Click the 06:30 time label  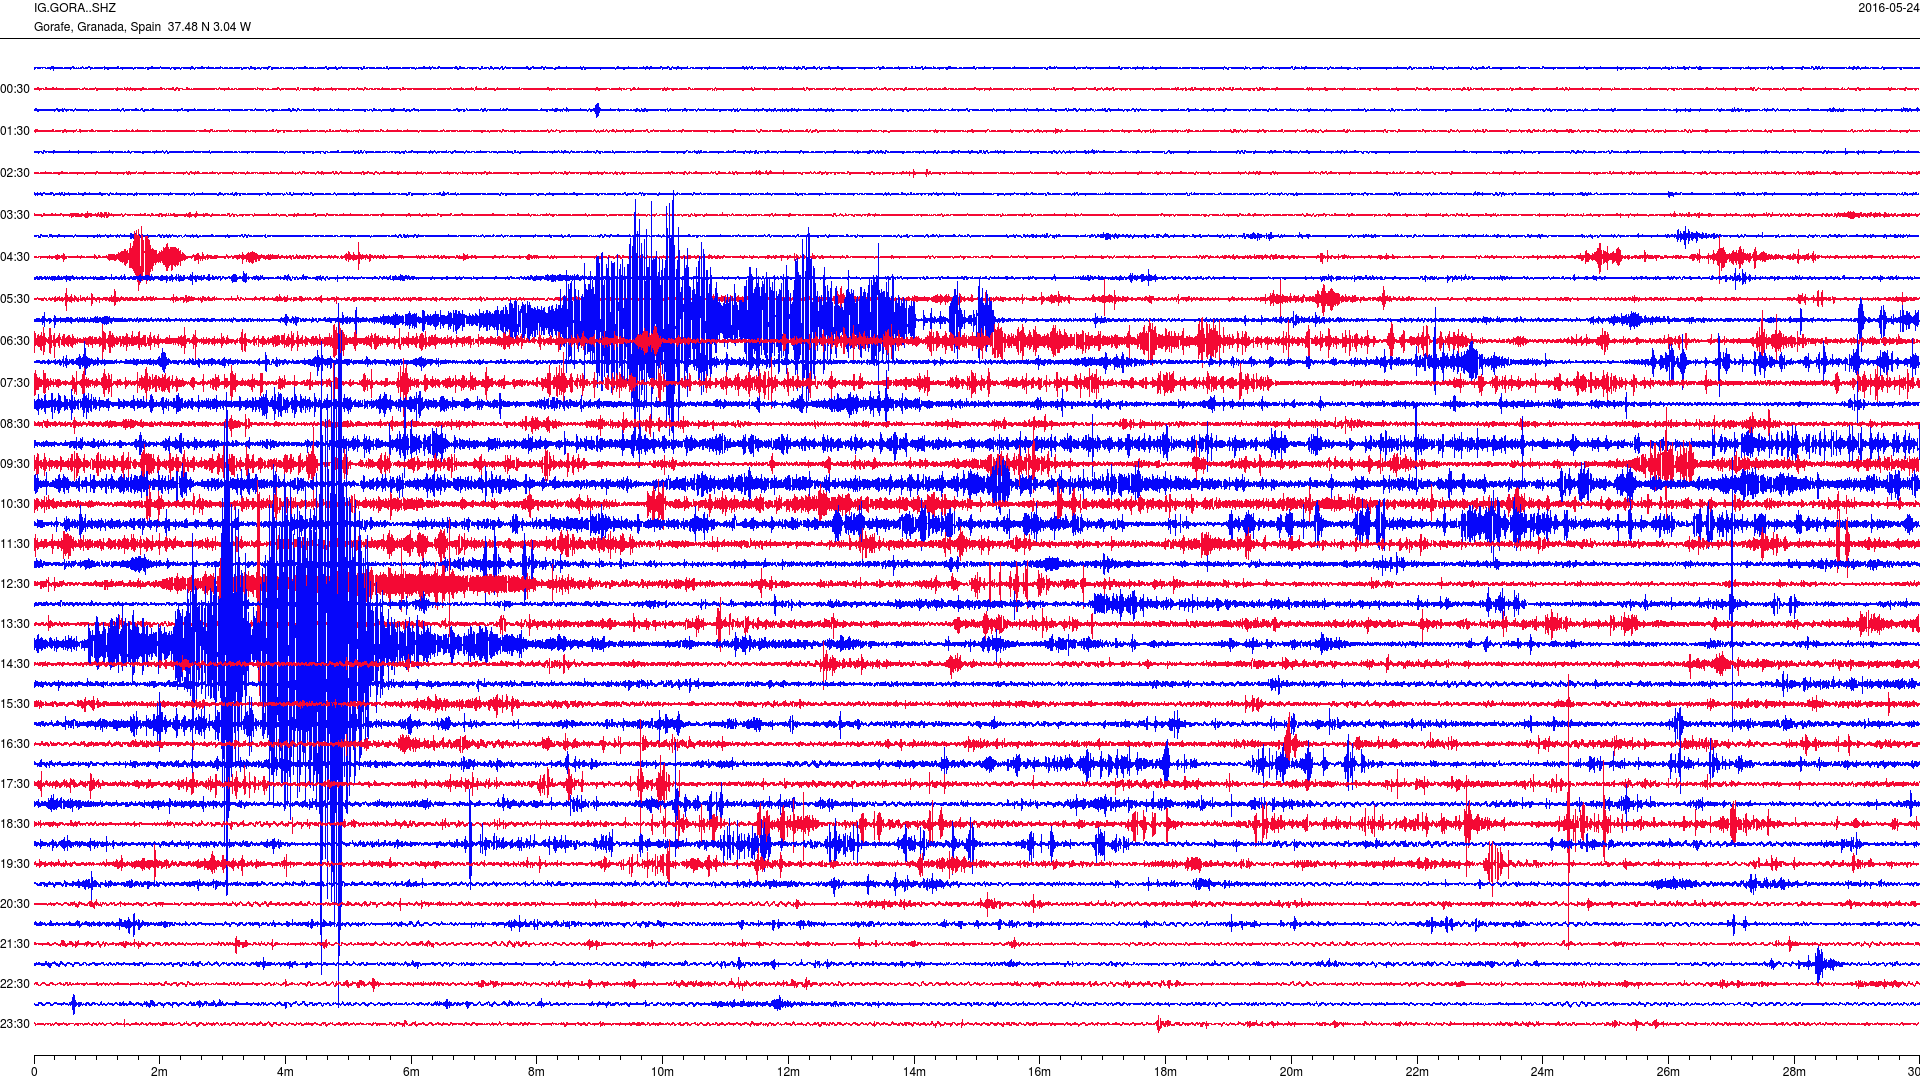click(15, 341)
